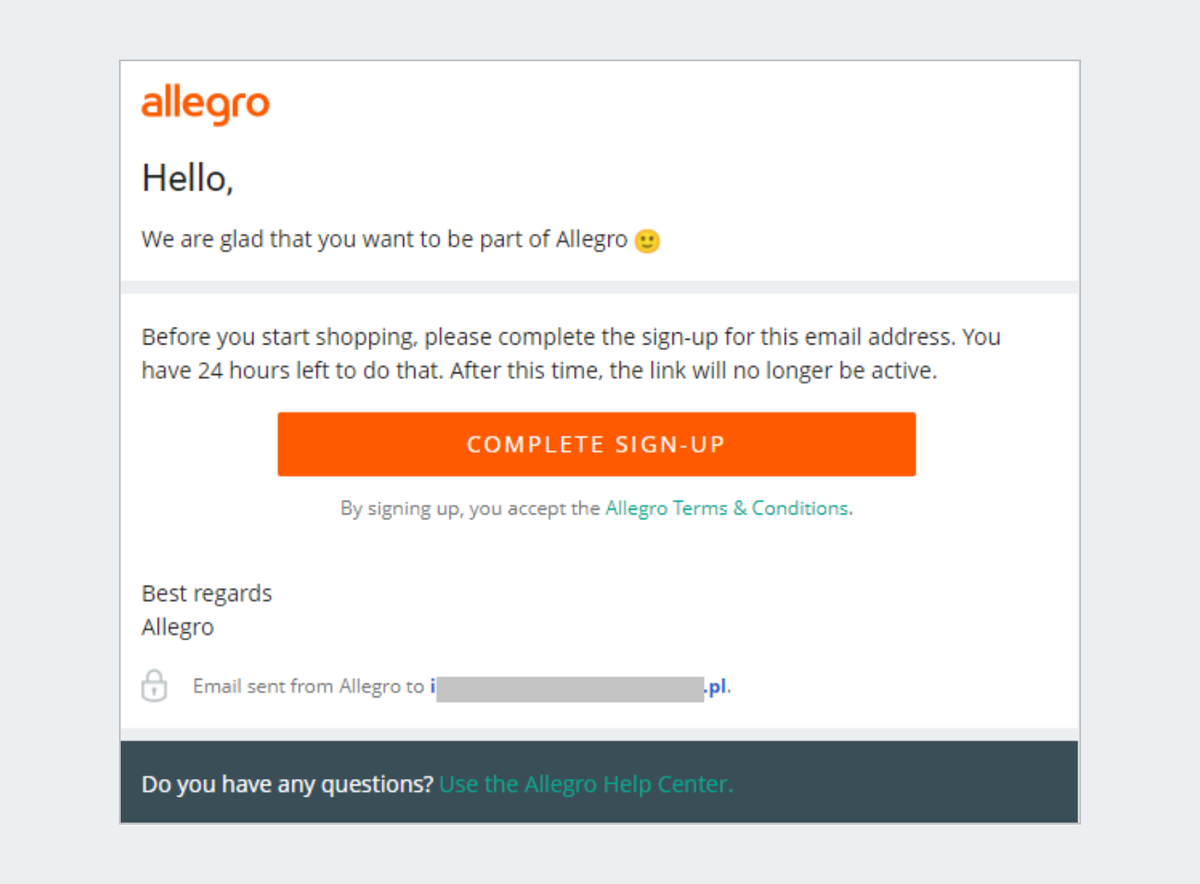This screenshot has height=884, width=1200.
Task: Click the ".pl" ending of the email address
Action: point(716,687)
